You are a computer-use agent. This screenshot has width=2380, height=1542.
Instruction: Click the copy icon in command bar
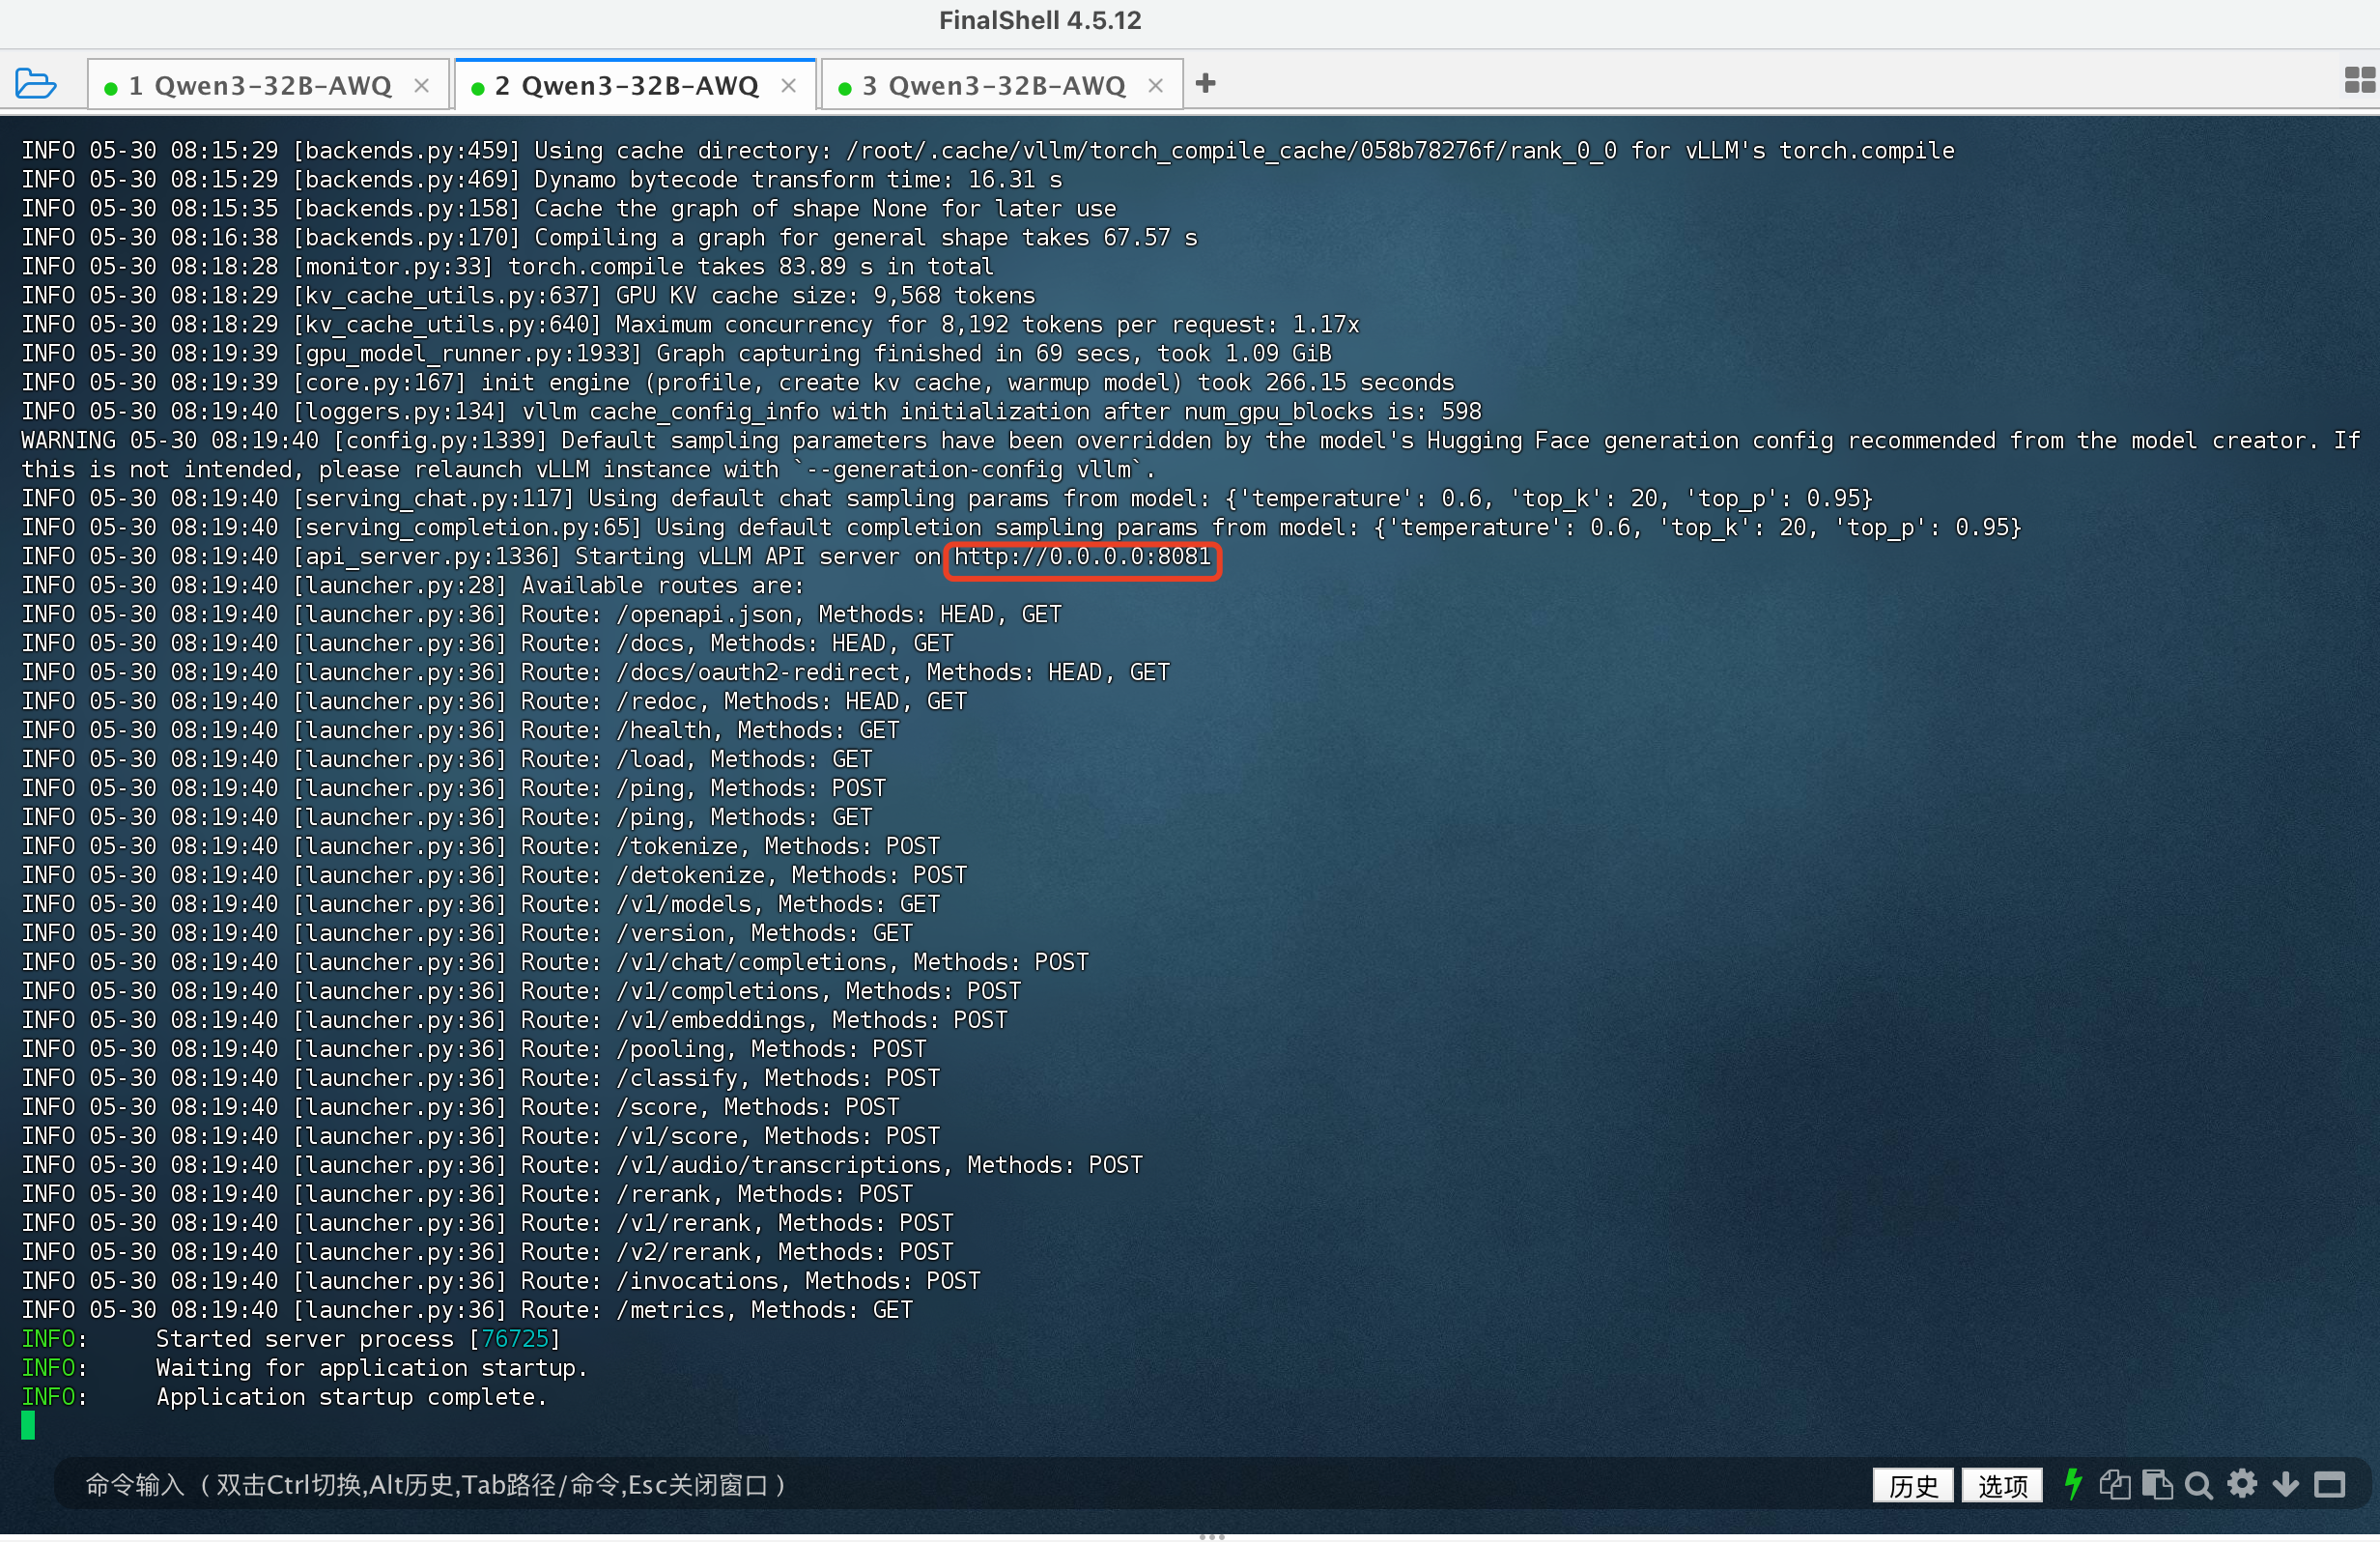click(2114, 1484)
